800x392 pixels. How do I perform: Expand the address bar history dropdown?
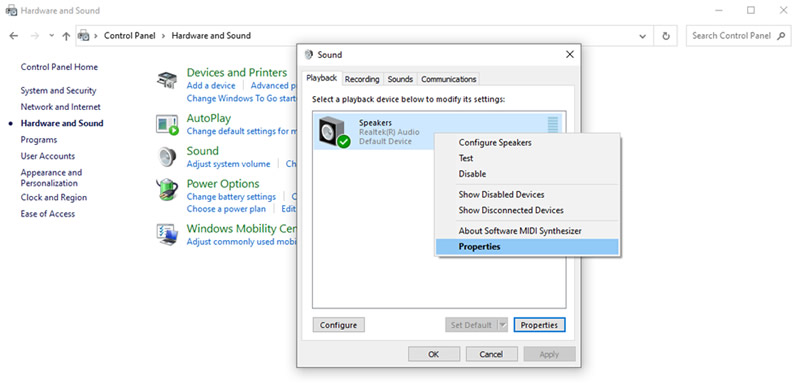[x=642, y=36]
